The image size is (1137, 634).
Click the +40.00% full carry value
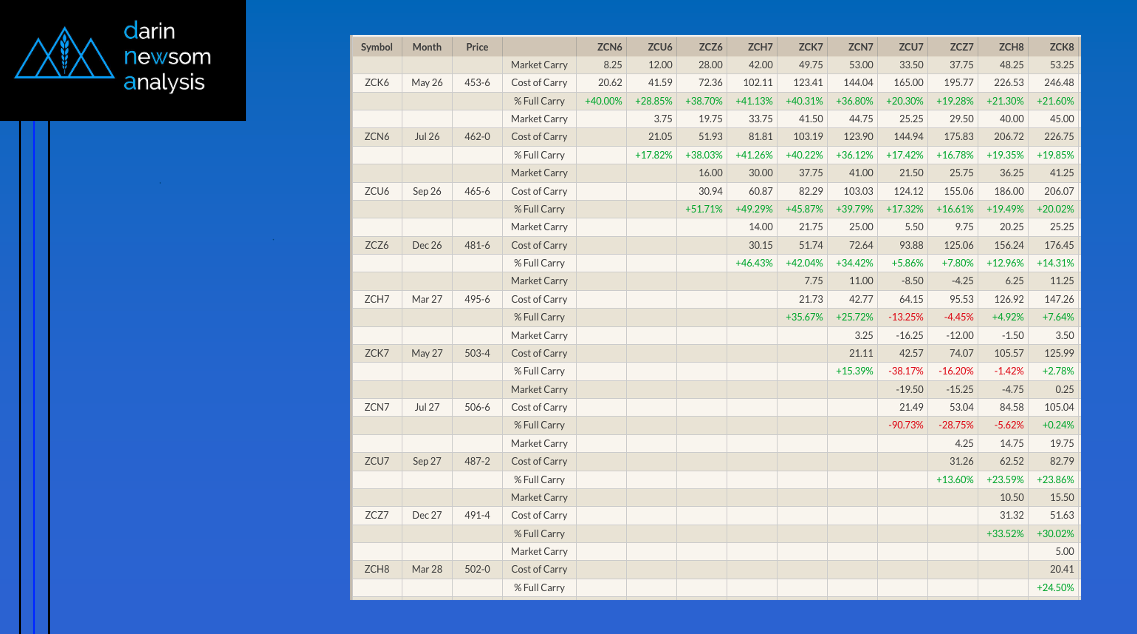pyautogui.click(x=604, y=101)
